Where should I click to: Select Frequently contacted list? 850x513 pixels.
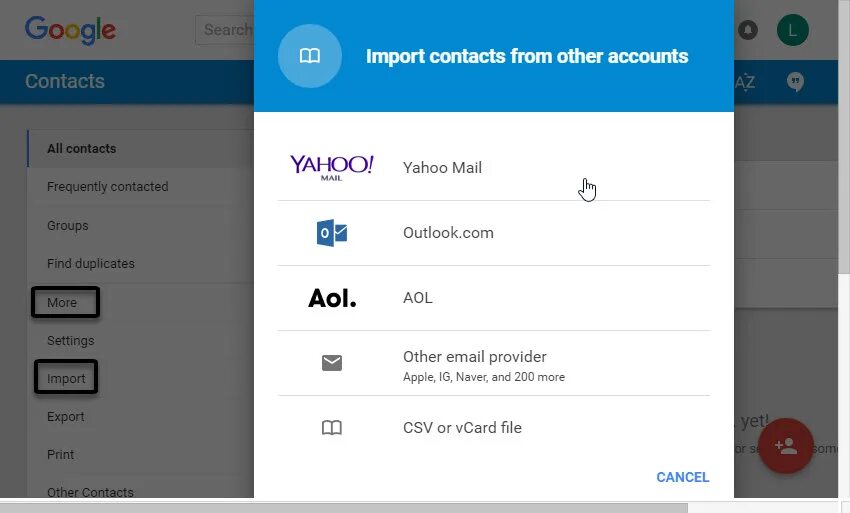[x=107, y=187]
